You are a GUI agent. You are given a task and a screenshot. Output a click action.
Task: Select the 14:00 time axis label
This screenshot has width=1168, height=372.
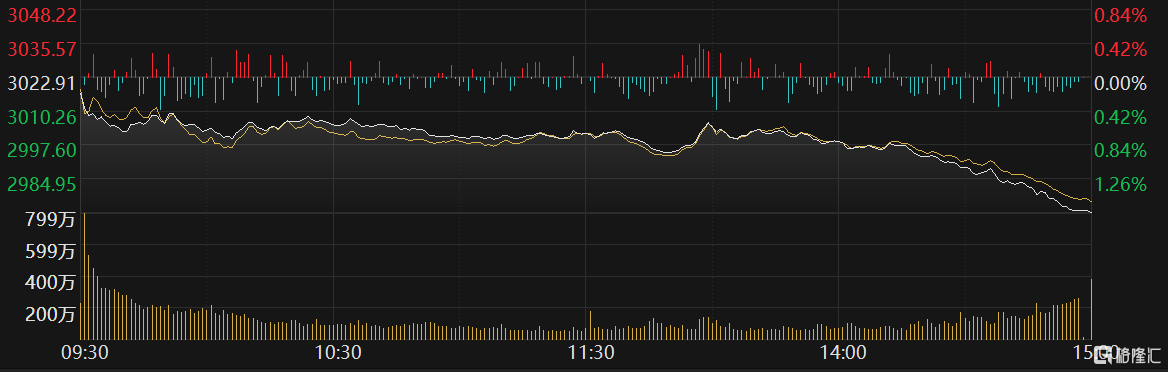point(841,352)
